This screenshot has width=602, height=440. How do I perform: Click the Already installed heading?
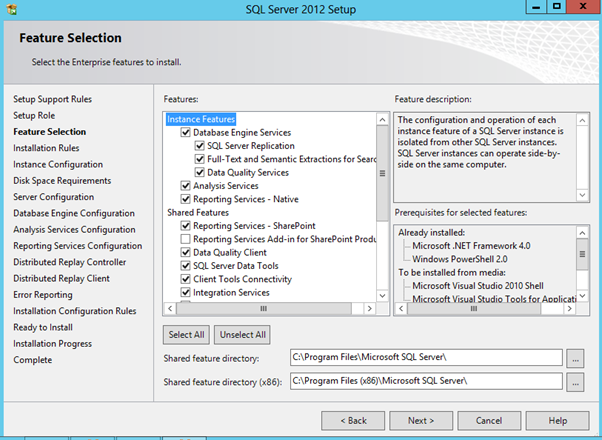432,233
